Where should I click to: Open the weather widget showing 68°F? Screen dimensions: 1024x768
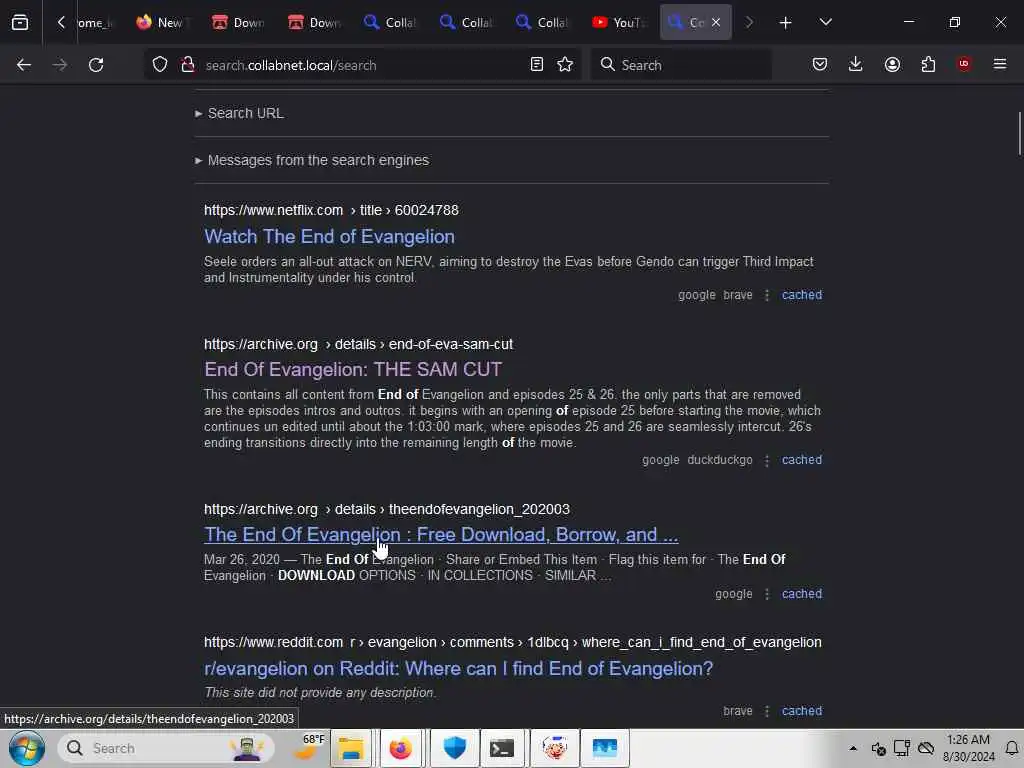[308, 748]
